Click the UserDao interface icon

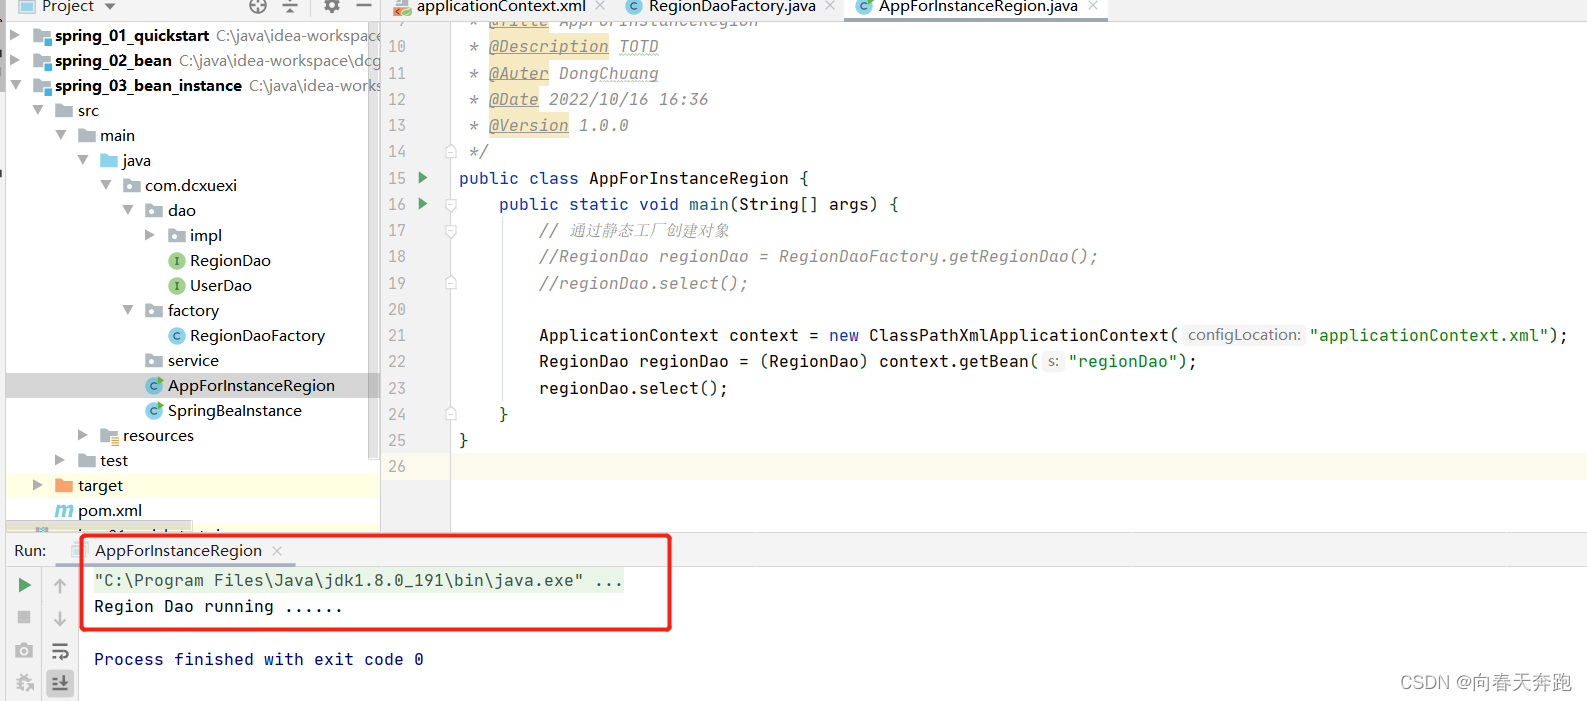point(177,286)
